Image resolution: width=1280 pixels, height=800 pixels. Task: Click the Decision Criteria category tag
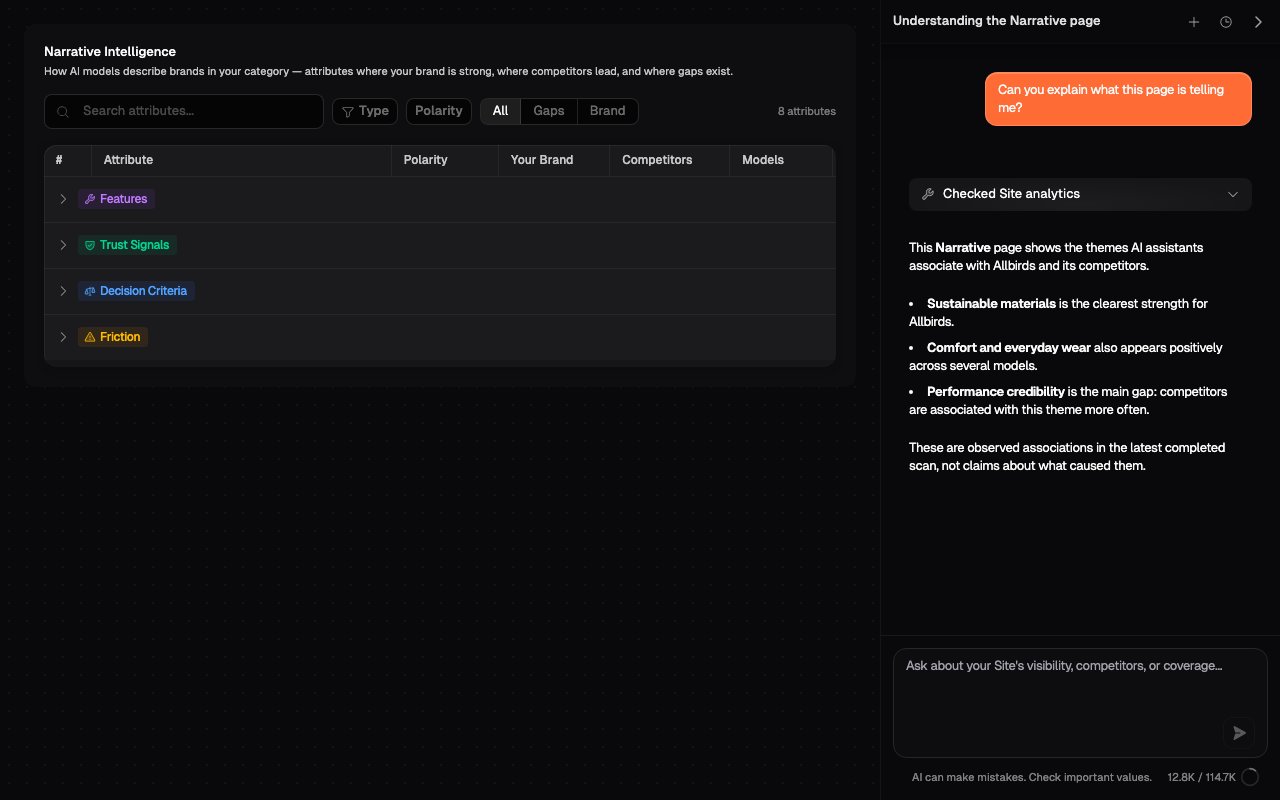136,291
